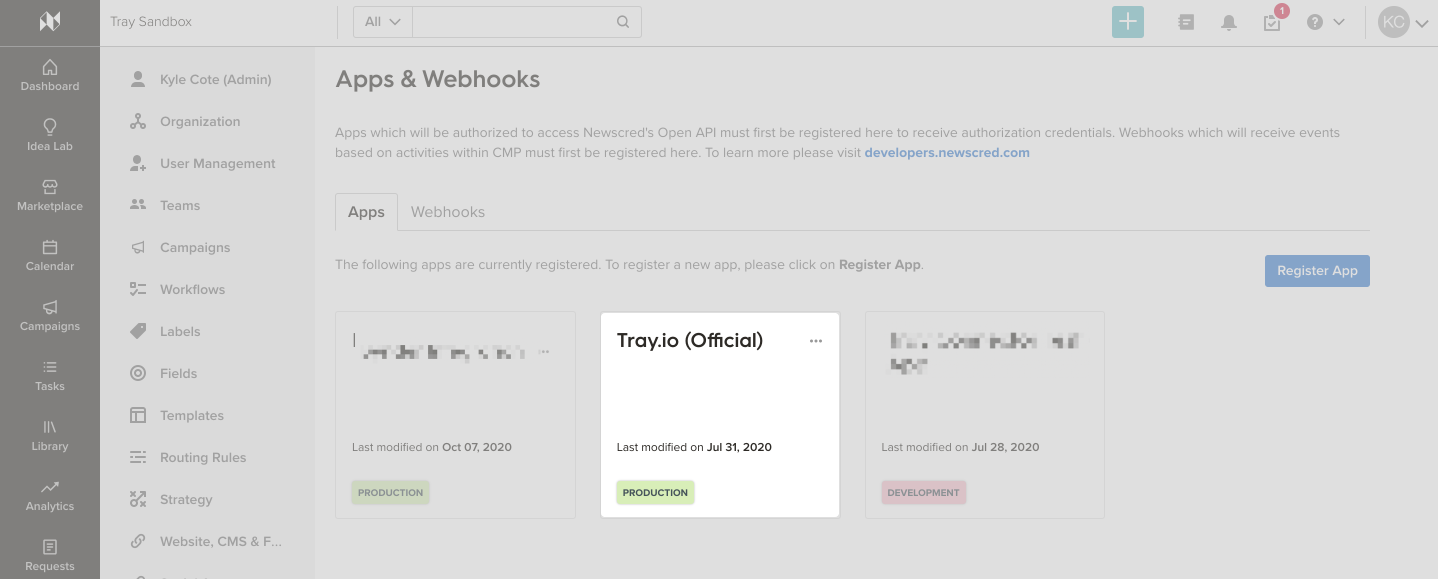Switch to the Webhooks tab
This screenshot has height=579, width=1438.
447,211
